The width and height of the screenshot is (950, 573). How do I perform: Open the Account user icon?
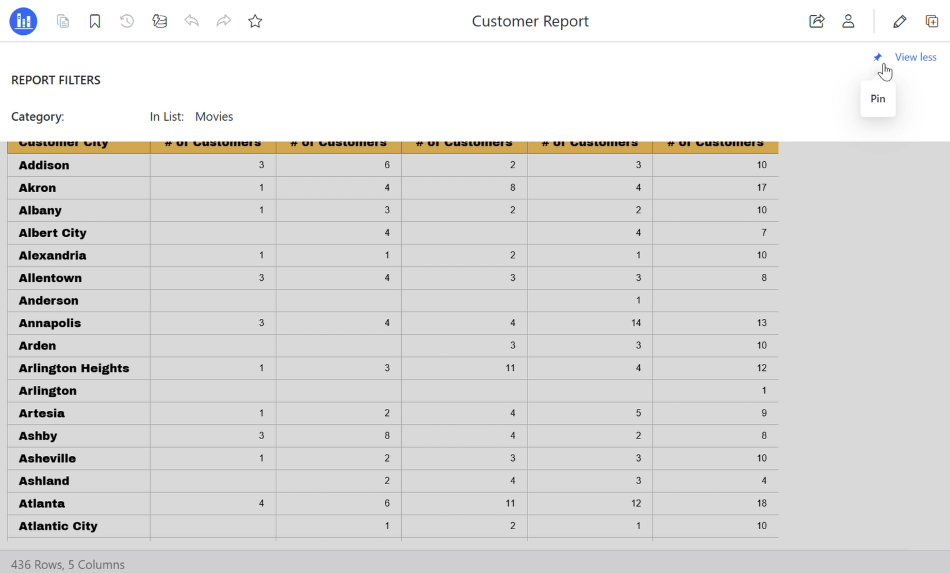point(848,21)
